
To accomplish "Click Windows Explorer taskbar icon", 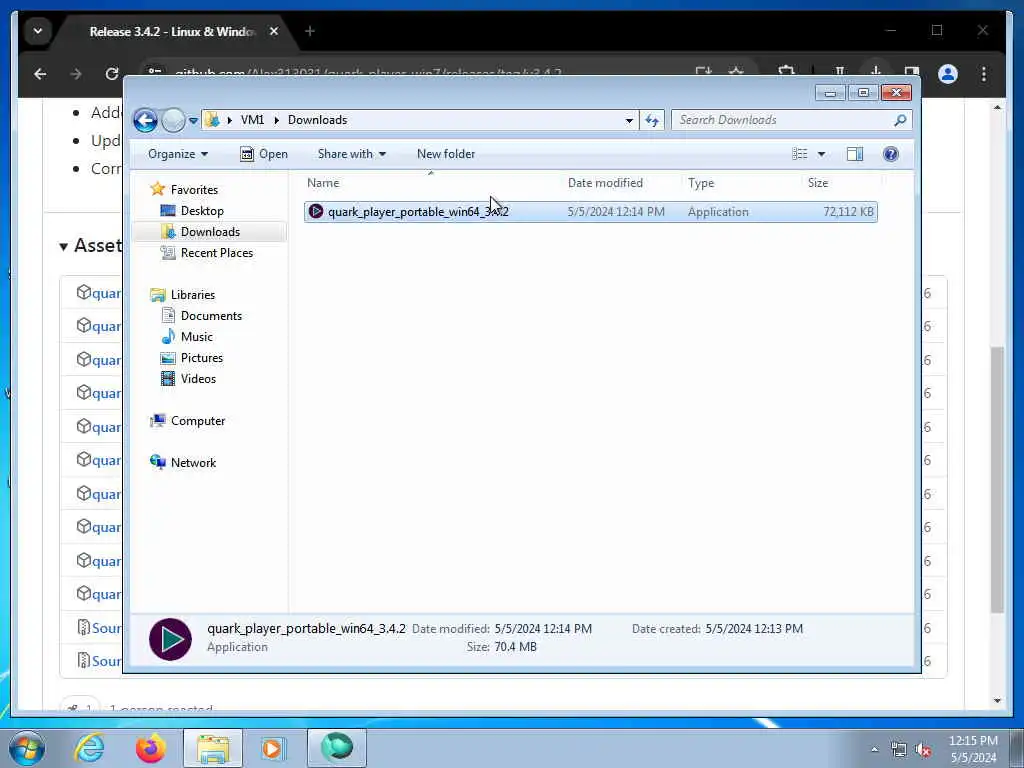I will (x=213, y=748).
